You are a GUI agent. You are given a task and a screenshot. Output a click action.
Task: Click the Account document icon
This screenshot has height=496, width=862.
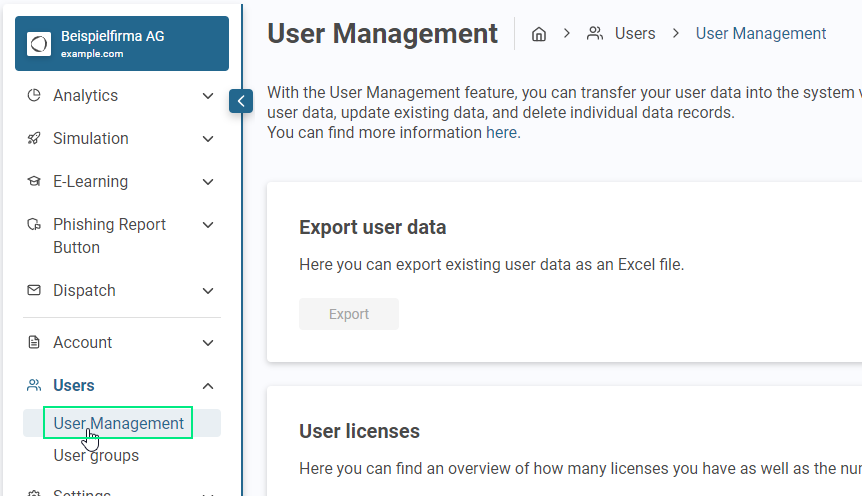tap(34, 343)
